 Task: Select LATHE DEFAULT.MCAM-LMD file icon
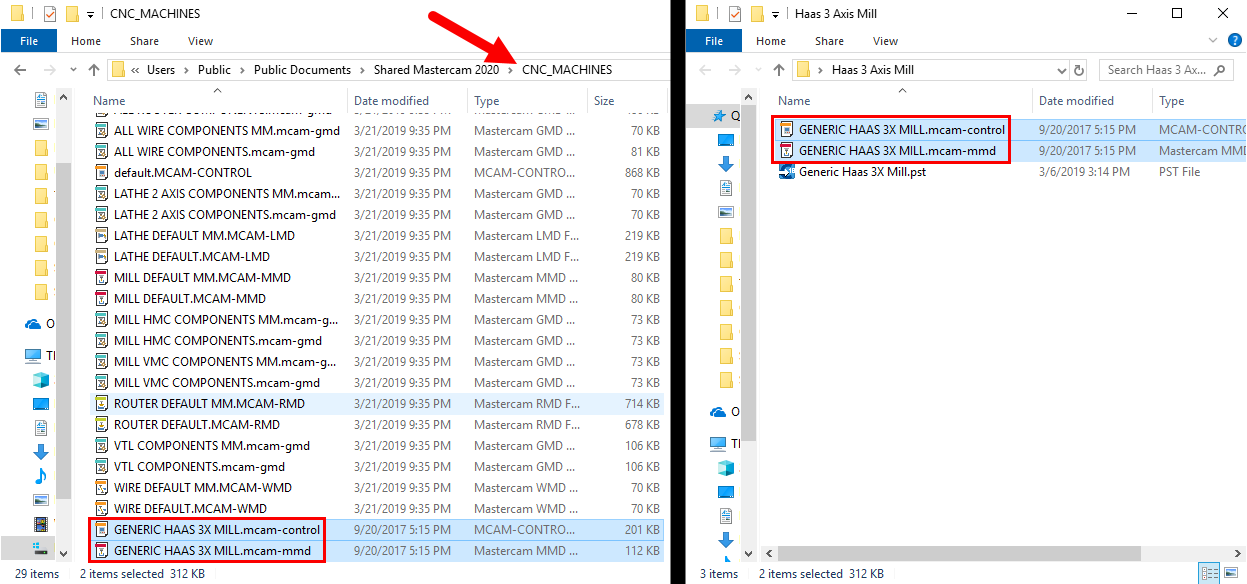point(101,257)
